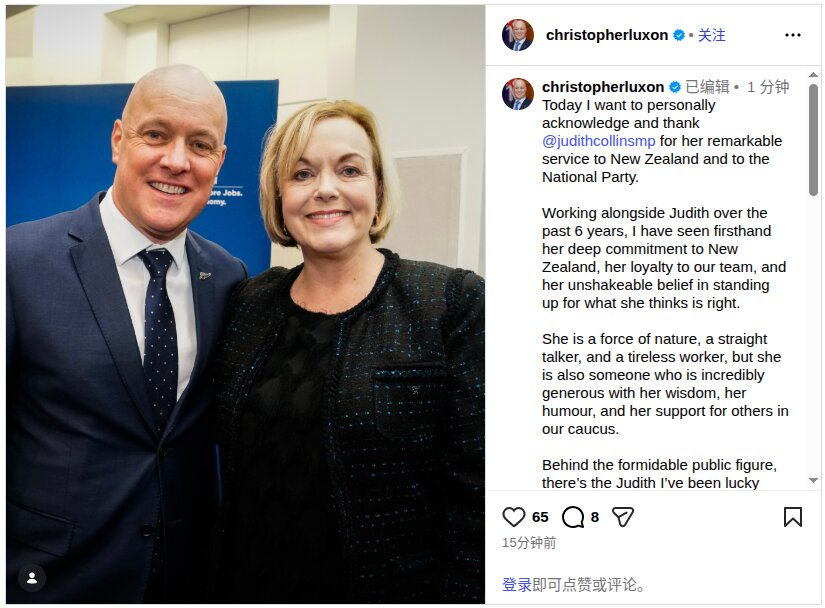Open the @judithcollinsmp mention link
Image resolution: width=825 pixels, height=608 pixels.
pos(599,141)
